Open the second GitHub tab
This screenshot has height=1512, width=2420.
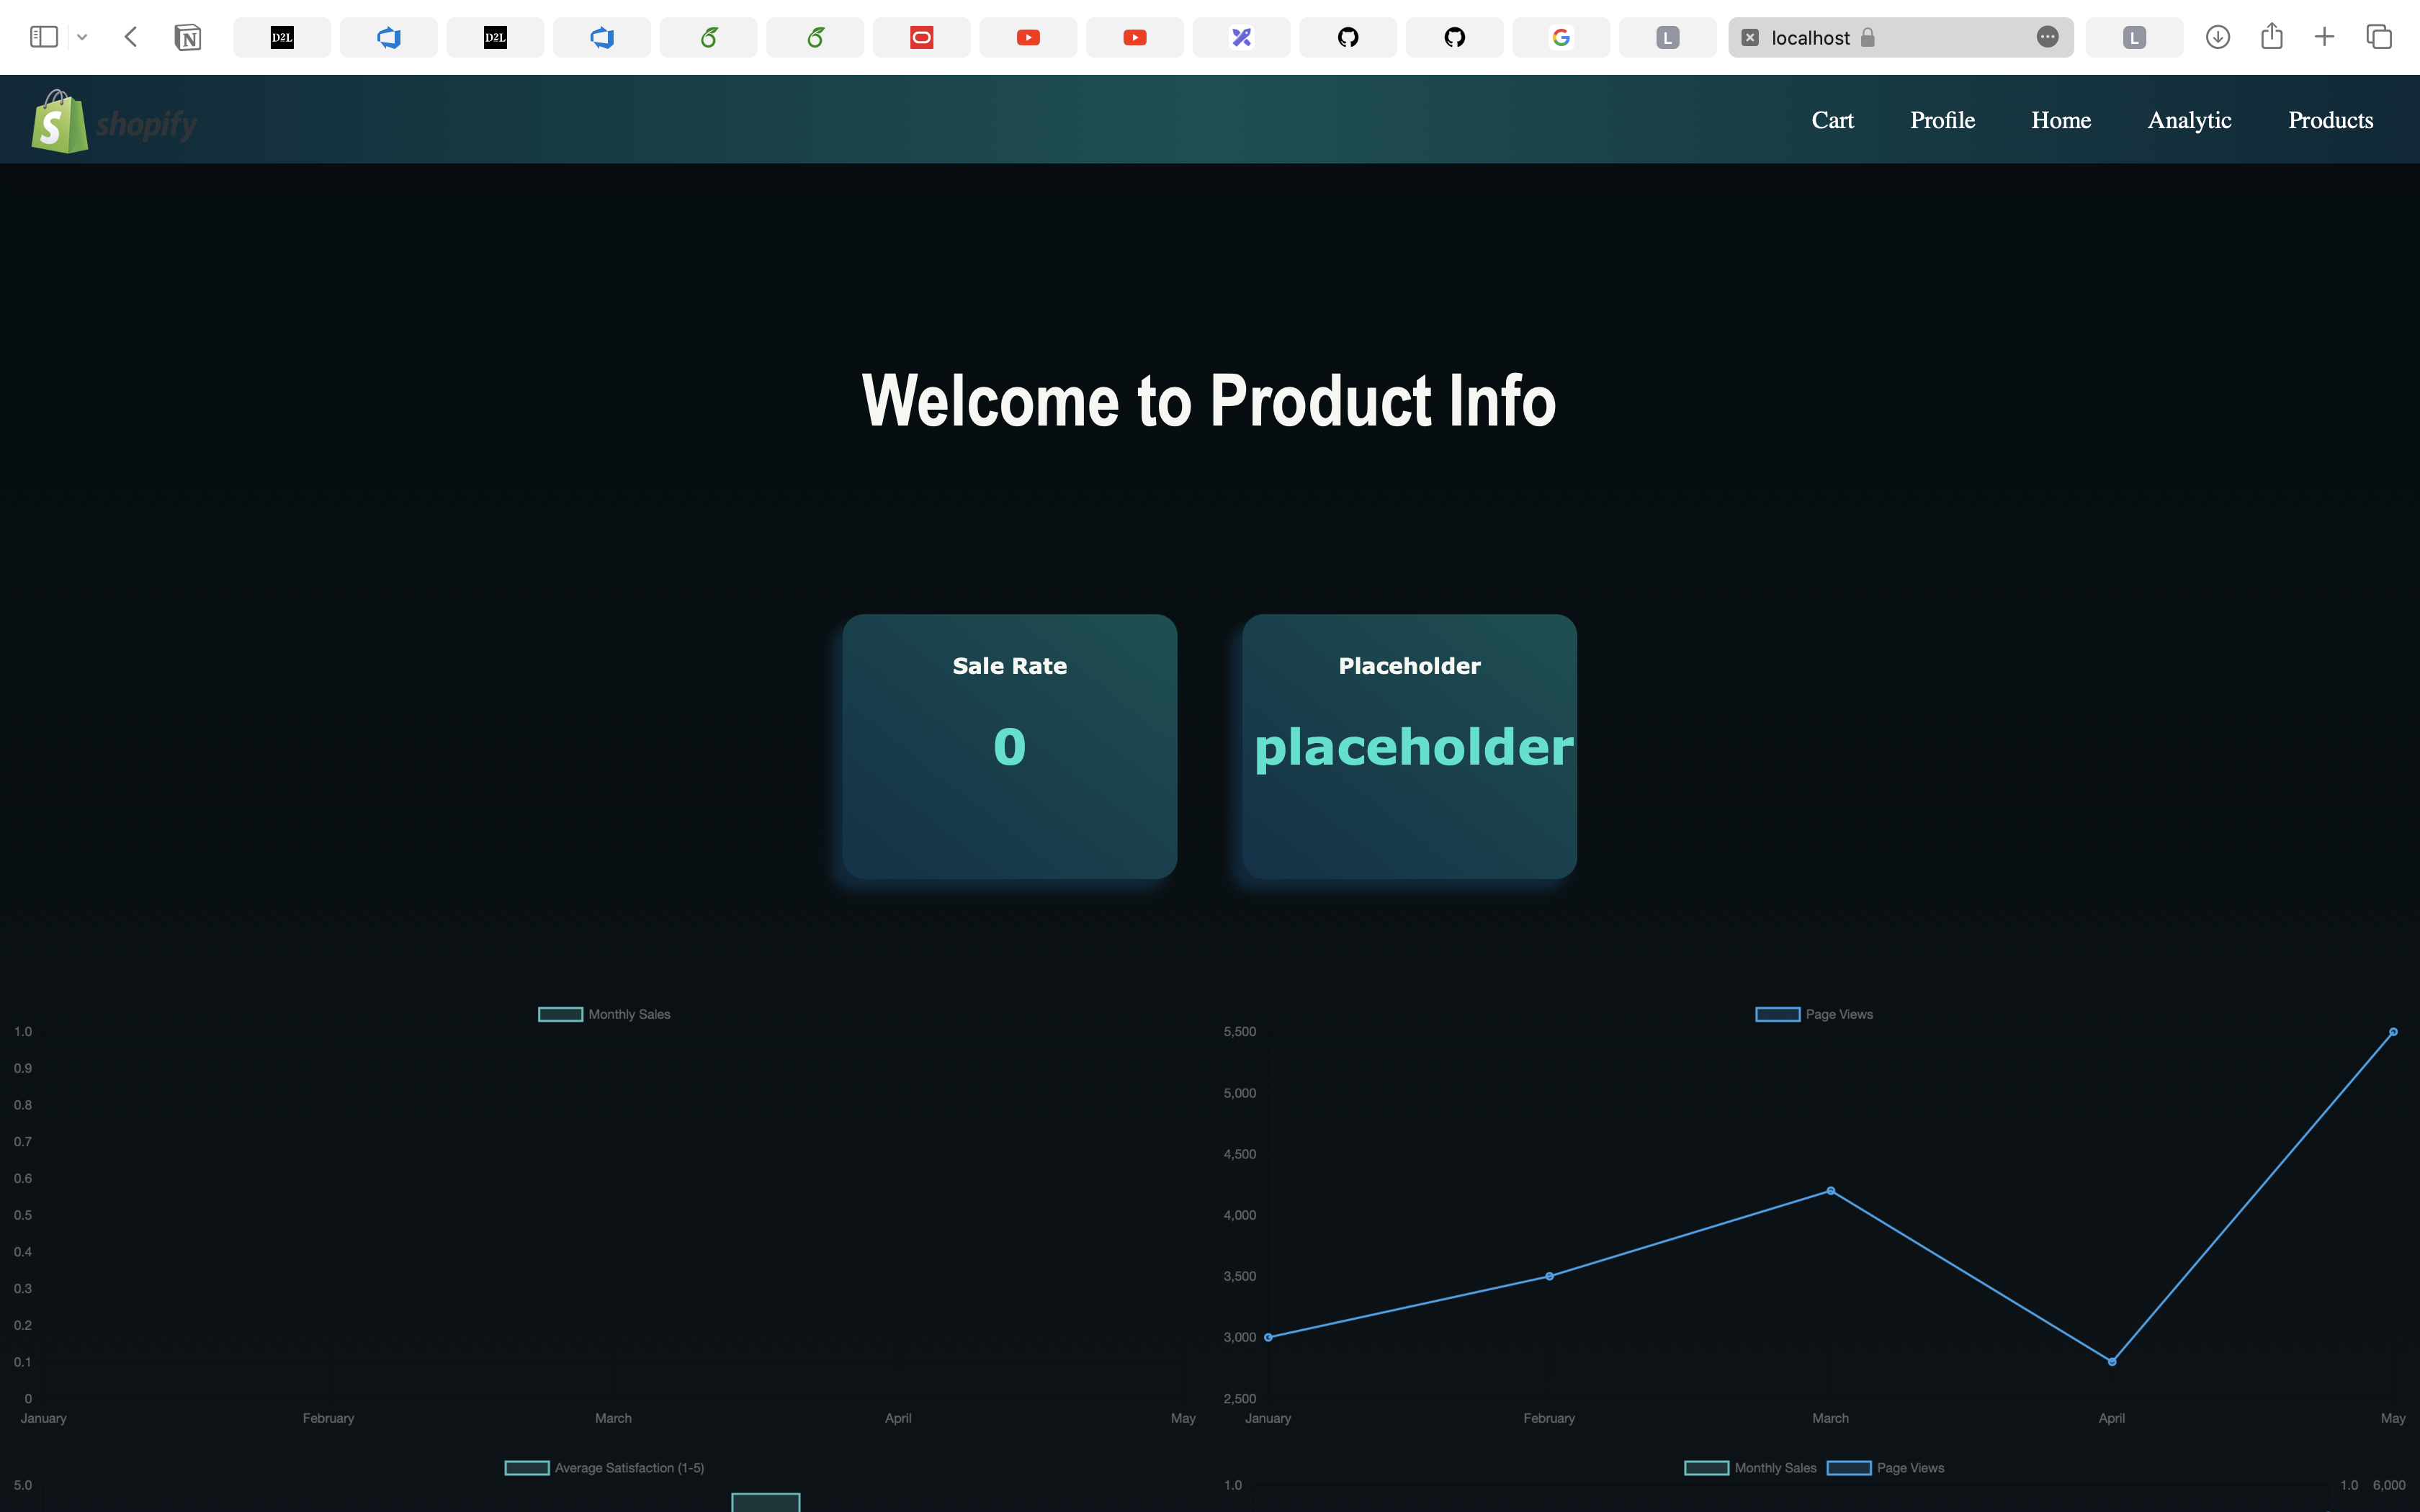click(1455, 37)
